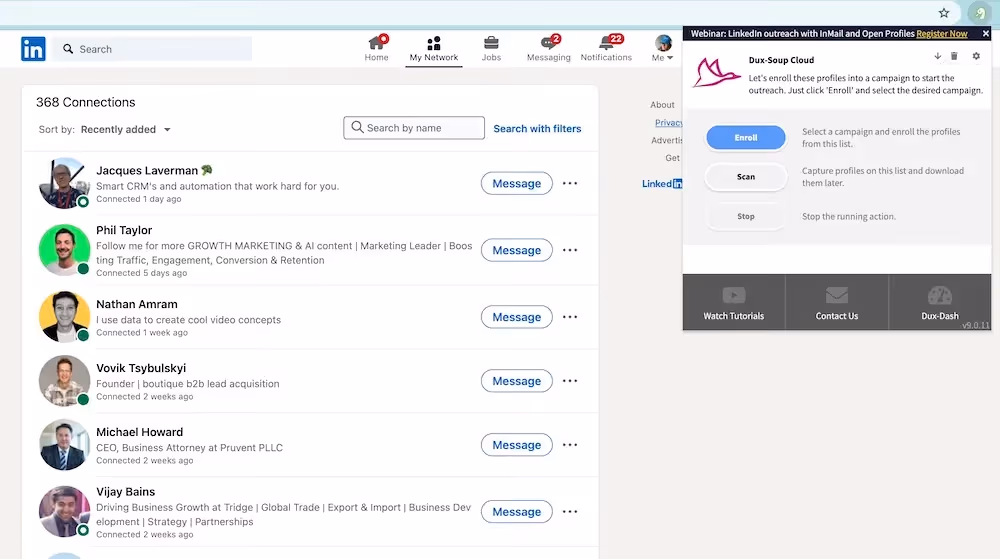Viewport: 1000px width, 559px height.
Task: Open Vijay Bains's profile photo
Action: 64,511
